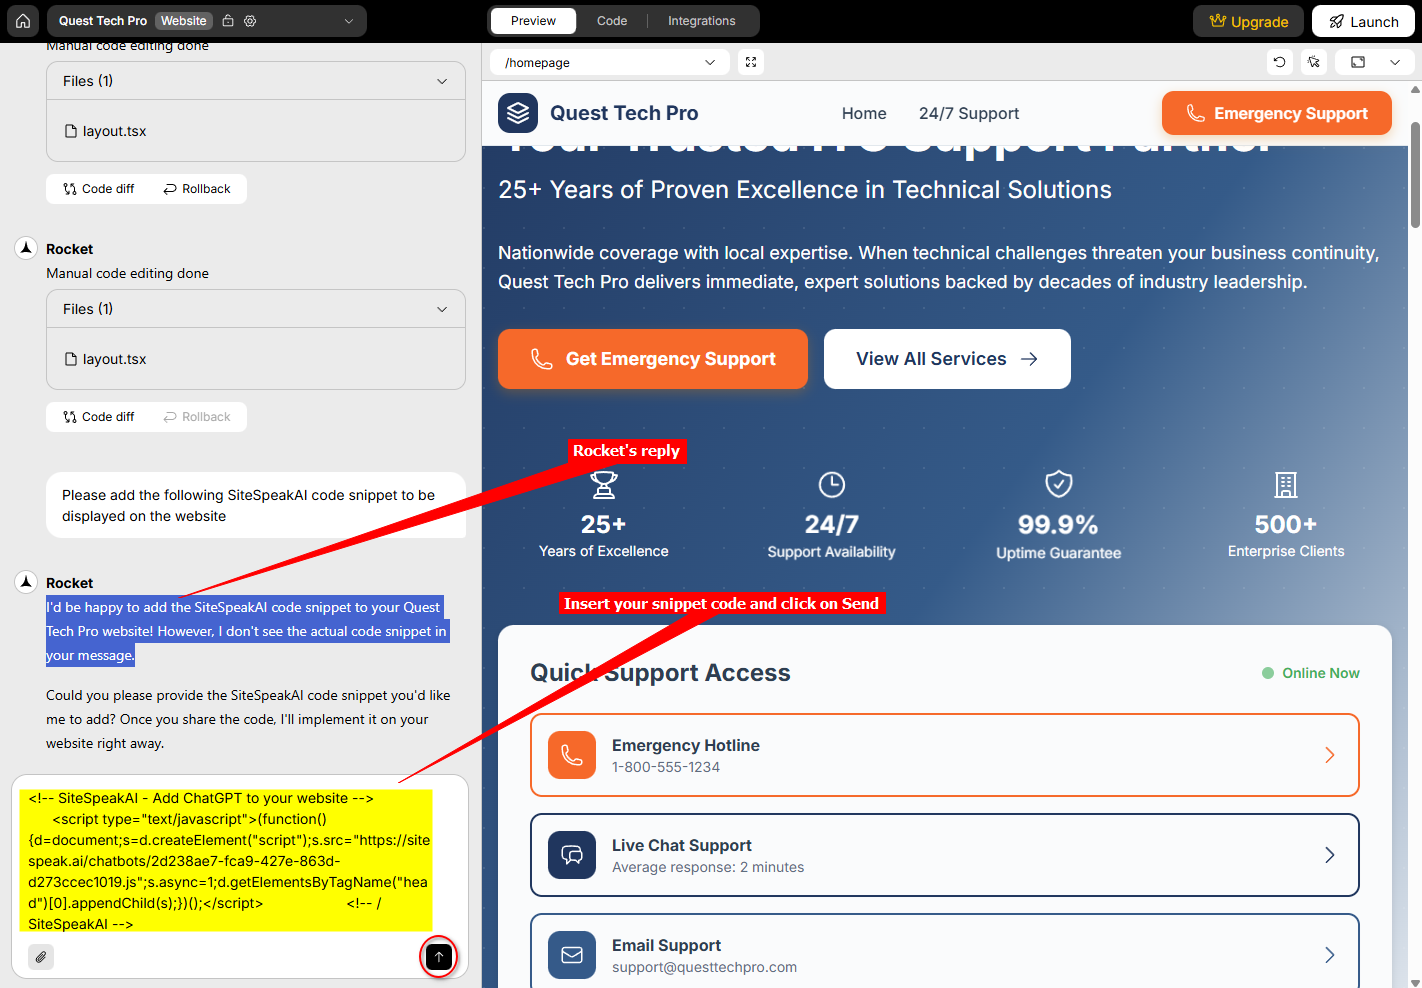Activate the element selector cursor tool

click(x=1314, y=62)
